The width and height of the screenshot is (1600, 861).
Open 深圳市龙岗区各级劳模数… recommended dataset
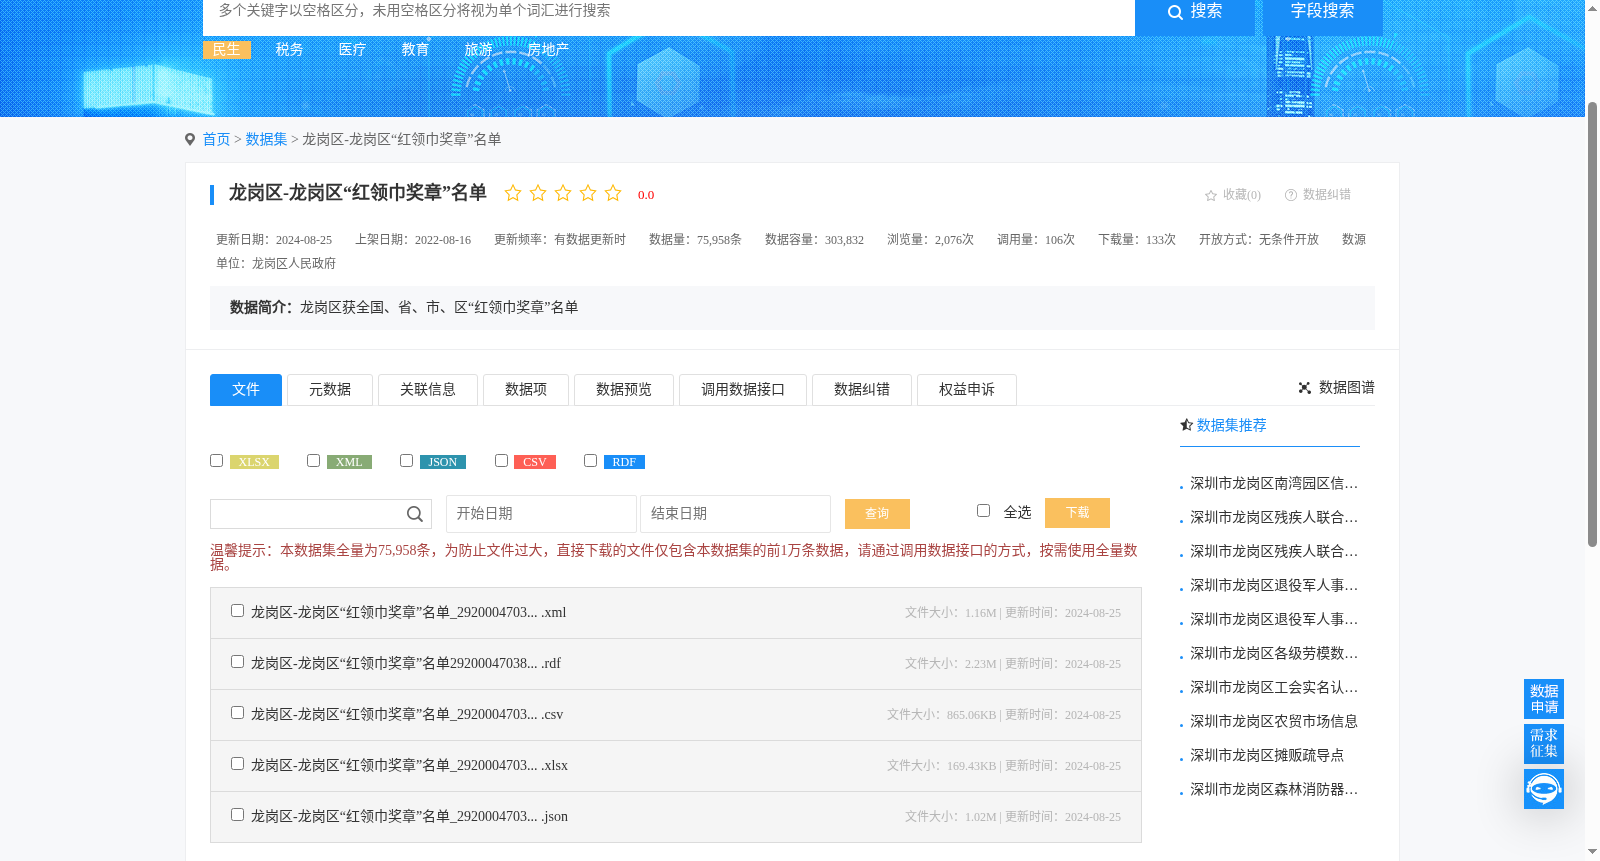[x=1274, y=654]
